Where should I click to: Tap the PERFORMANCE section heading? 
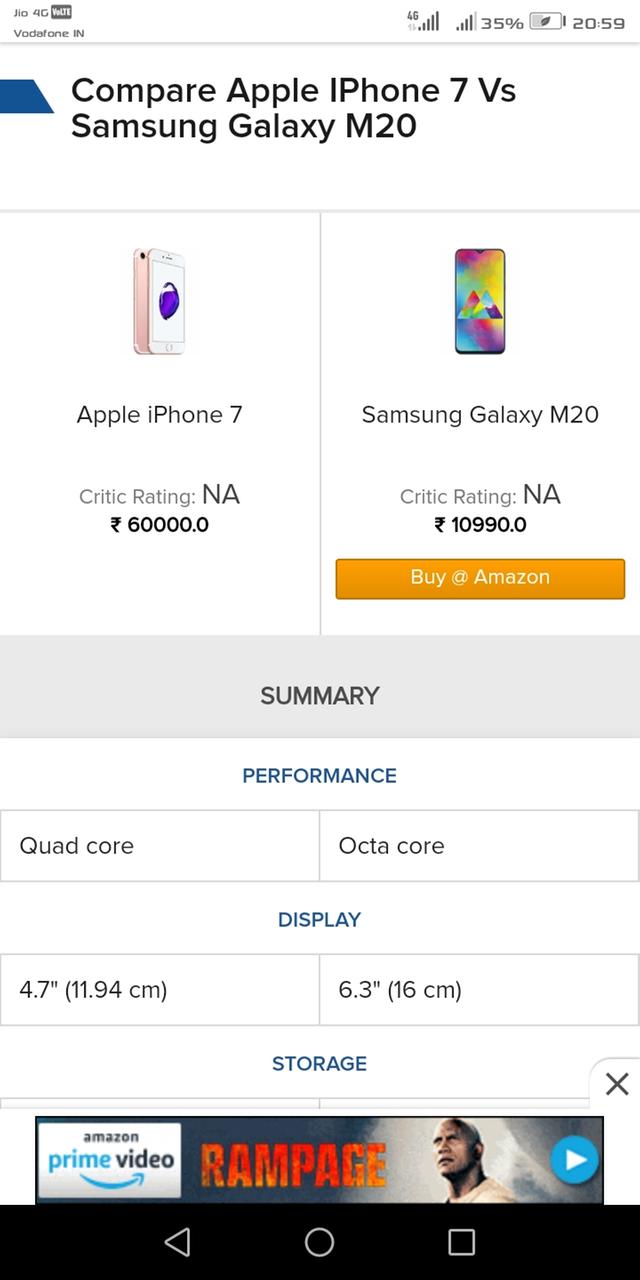(320, 776)
